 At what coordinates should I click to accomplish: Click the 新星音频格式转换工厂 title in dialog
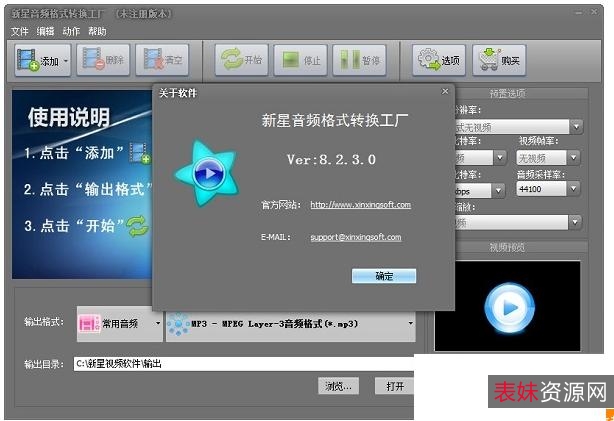tap(335, 120)
